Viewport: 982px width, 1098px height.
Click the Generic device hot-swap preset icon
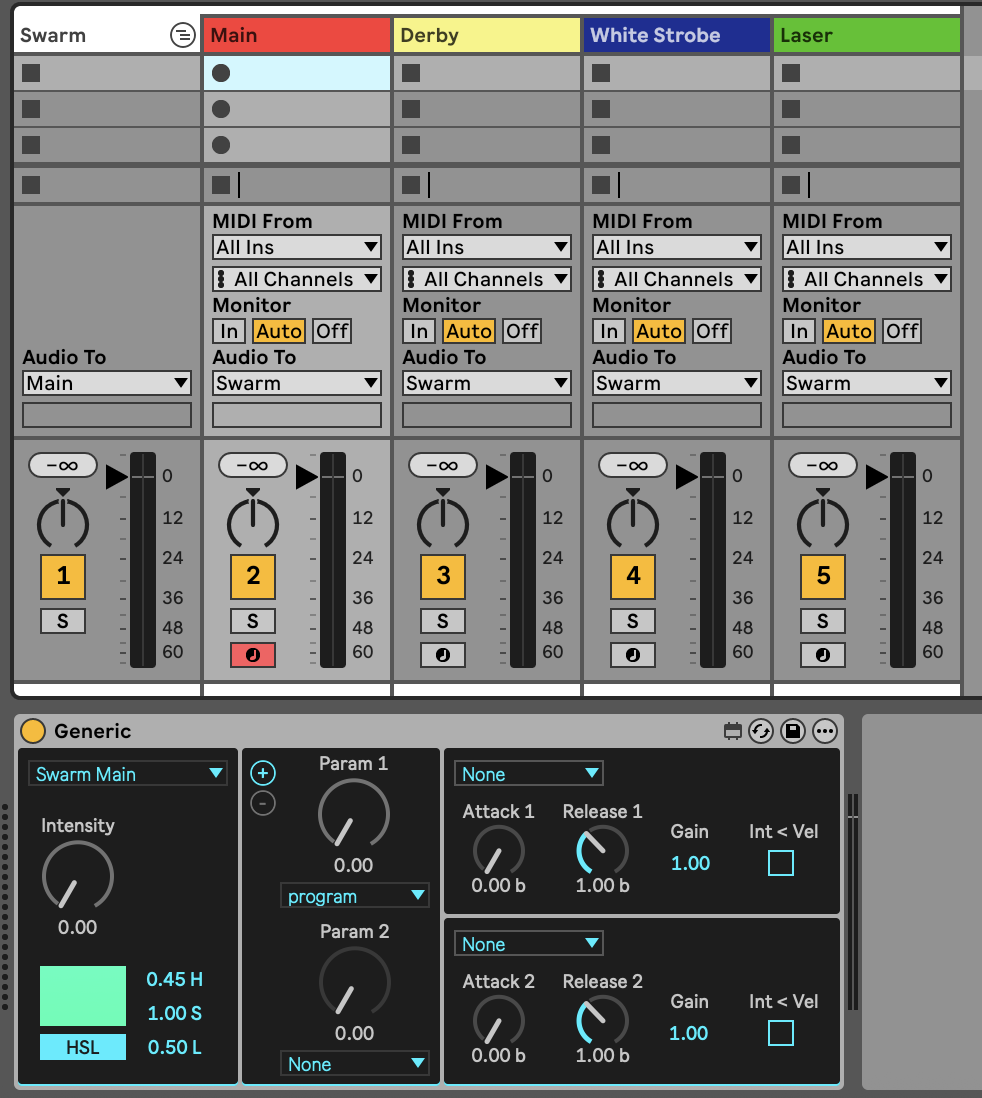point(761,732)
